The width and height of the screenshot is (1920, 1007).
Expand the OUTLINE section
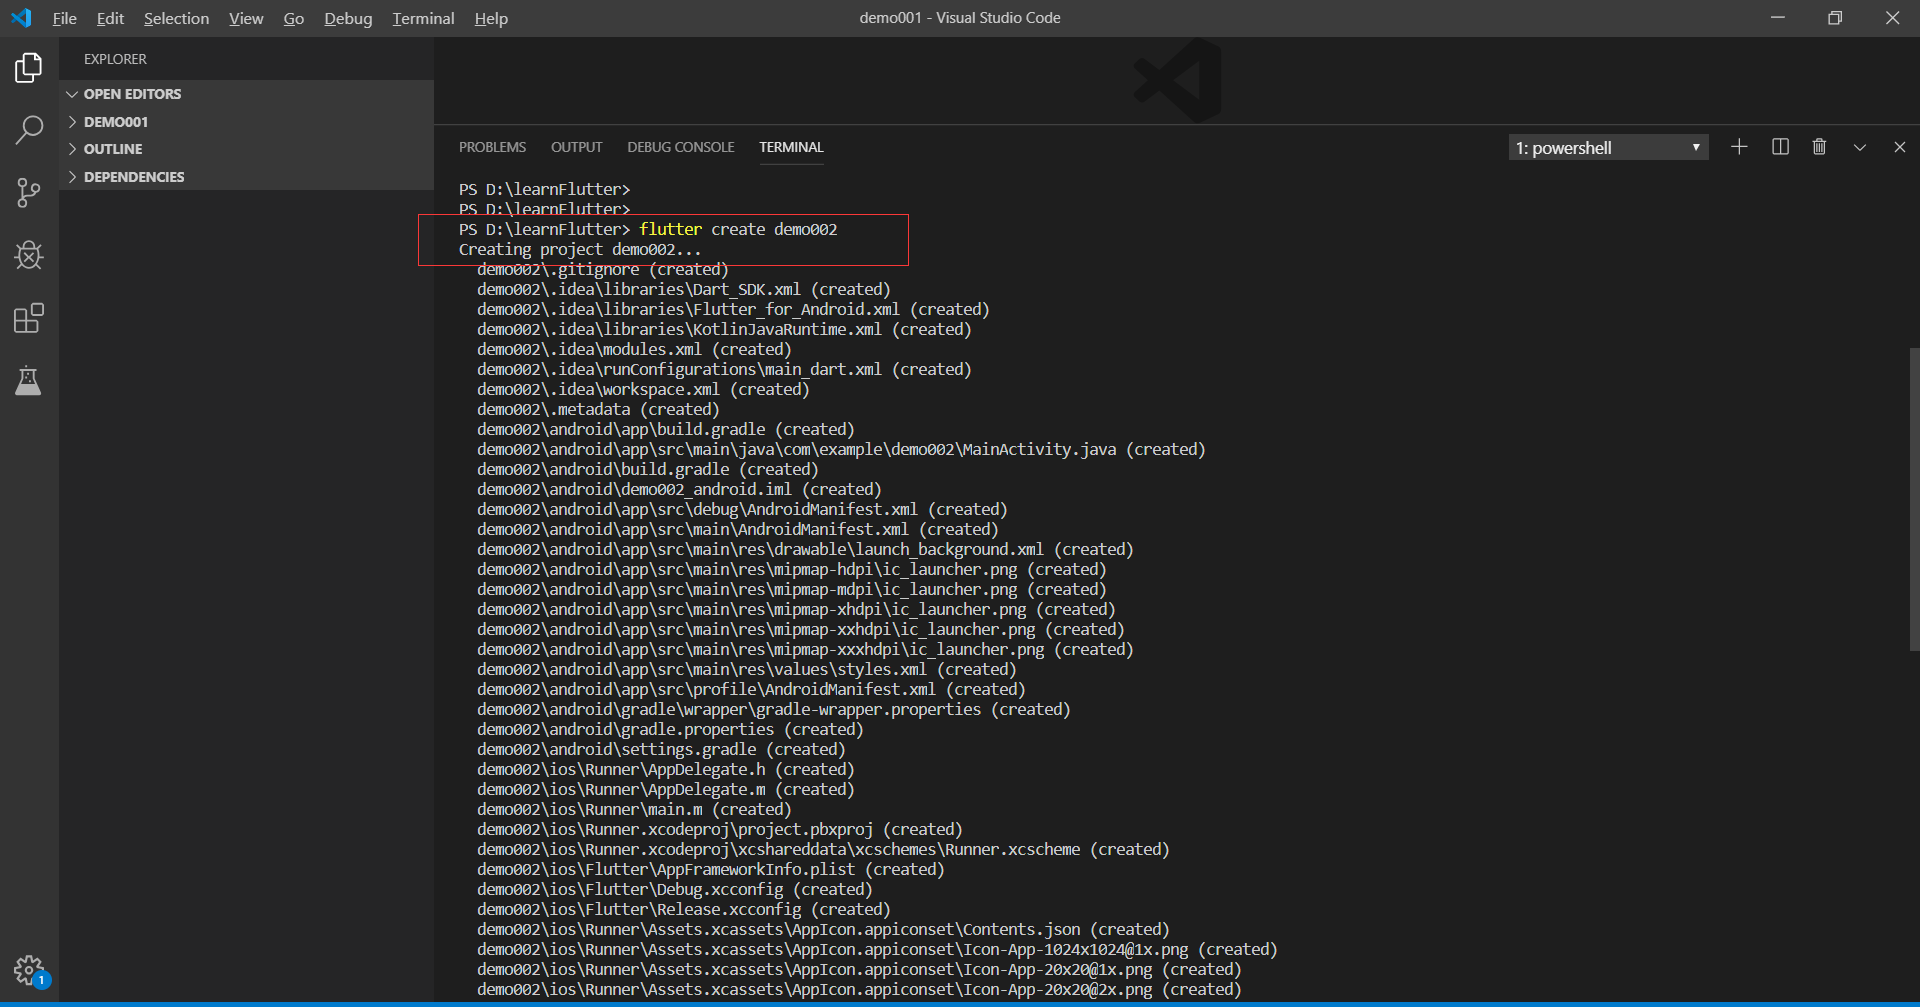(246, 149)
